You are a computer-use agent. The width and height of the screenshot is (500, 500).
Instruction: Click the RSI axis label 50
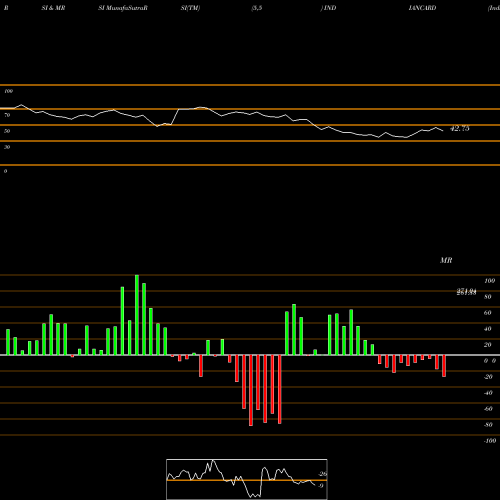[x=7, y=131]
